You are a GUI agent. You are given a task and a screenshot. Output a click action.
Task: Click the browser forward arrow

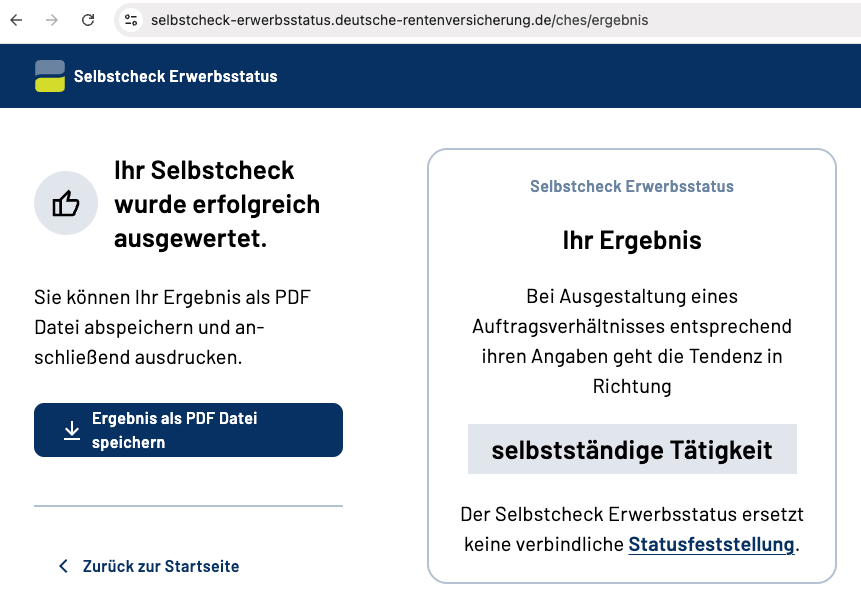pos(52,19)
